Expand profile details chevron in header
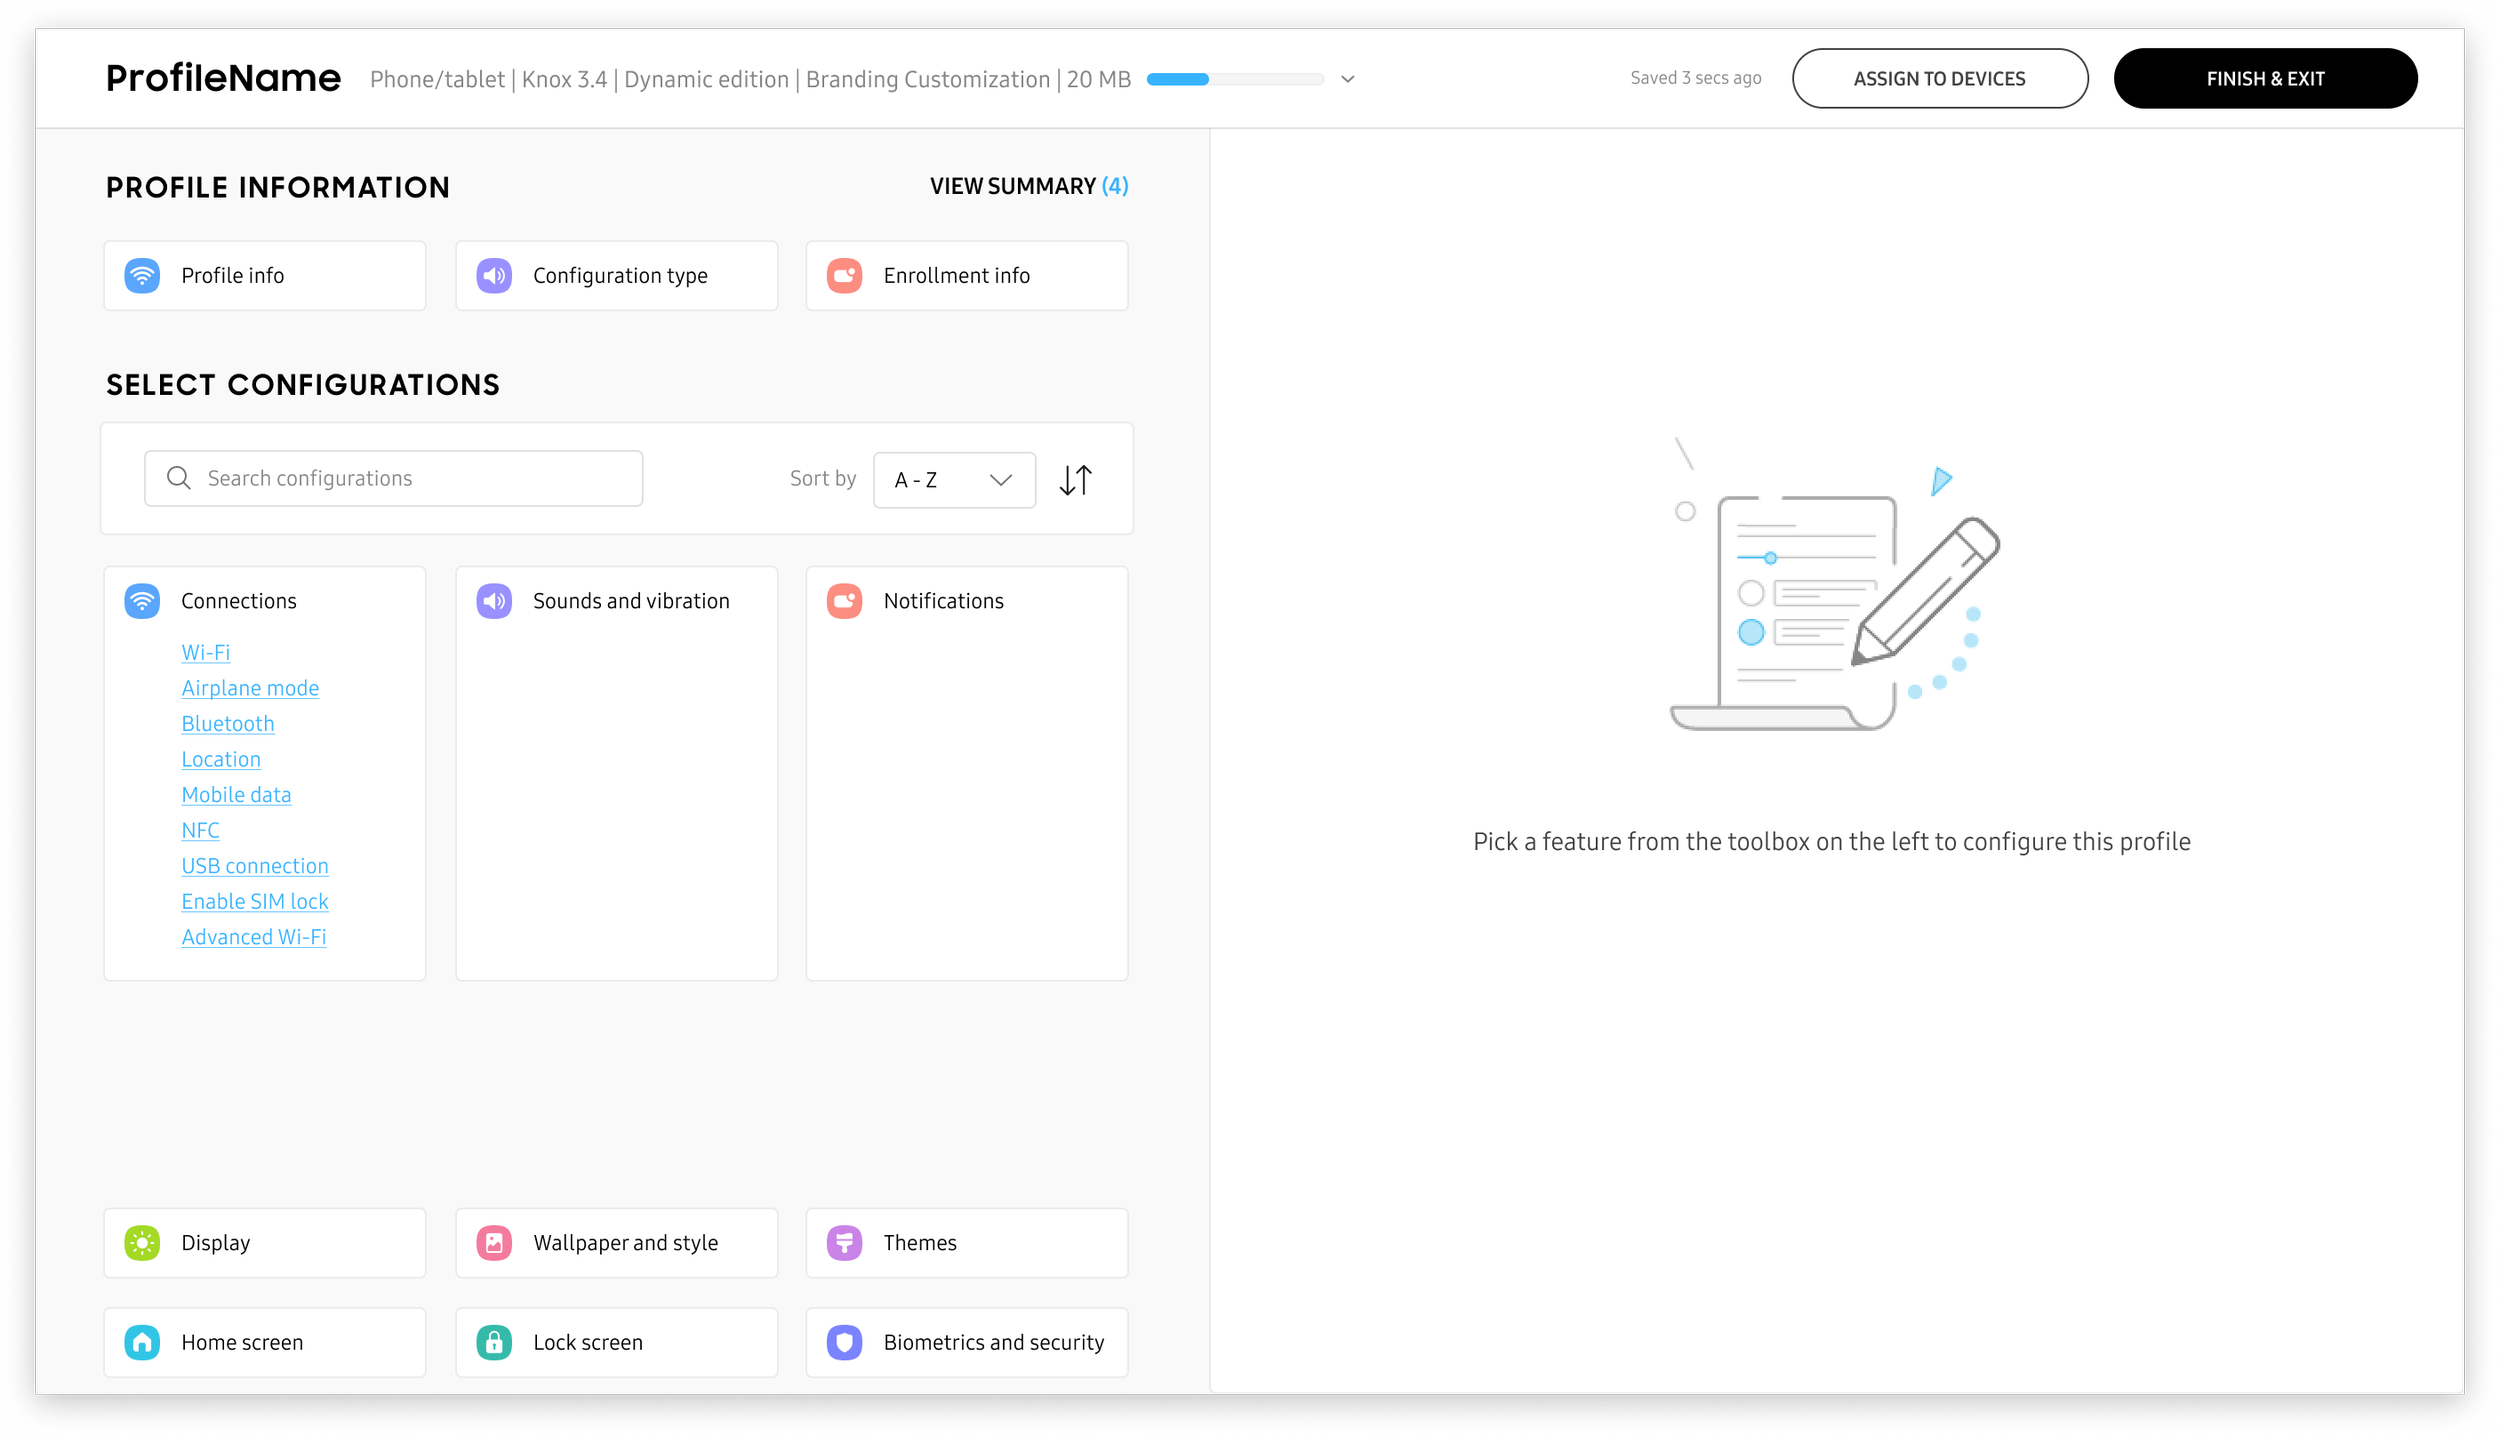 click(x=1348, y=79)
